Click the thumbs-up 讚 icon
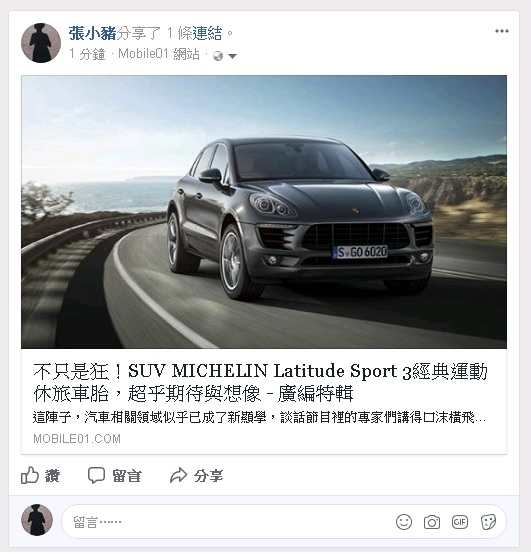Screen dimensions: 531x554 tap(30, 475)
